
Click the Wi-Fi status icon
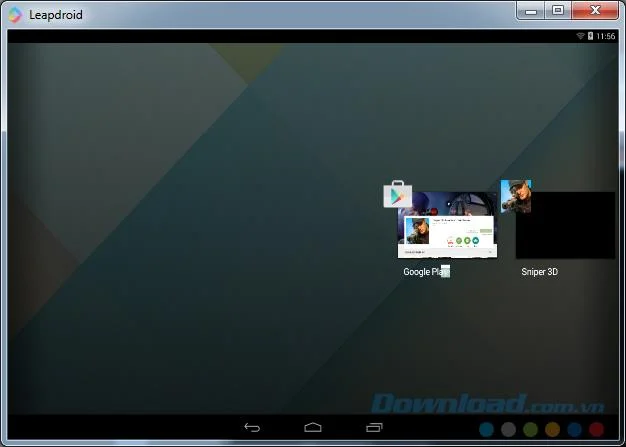point(580,36)
